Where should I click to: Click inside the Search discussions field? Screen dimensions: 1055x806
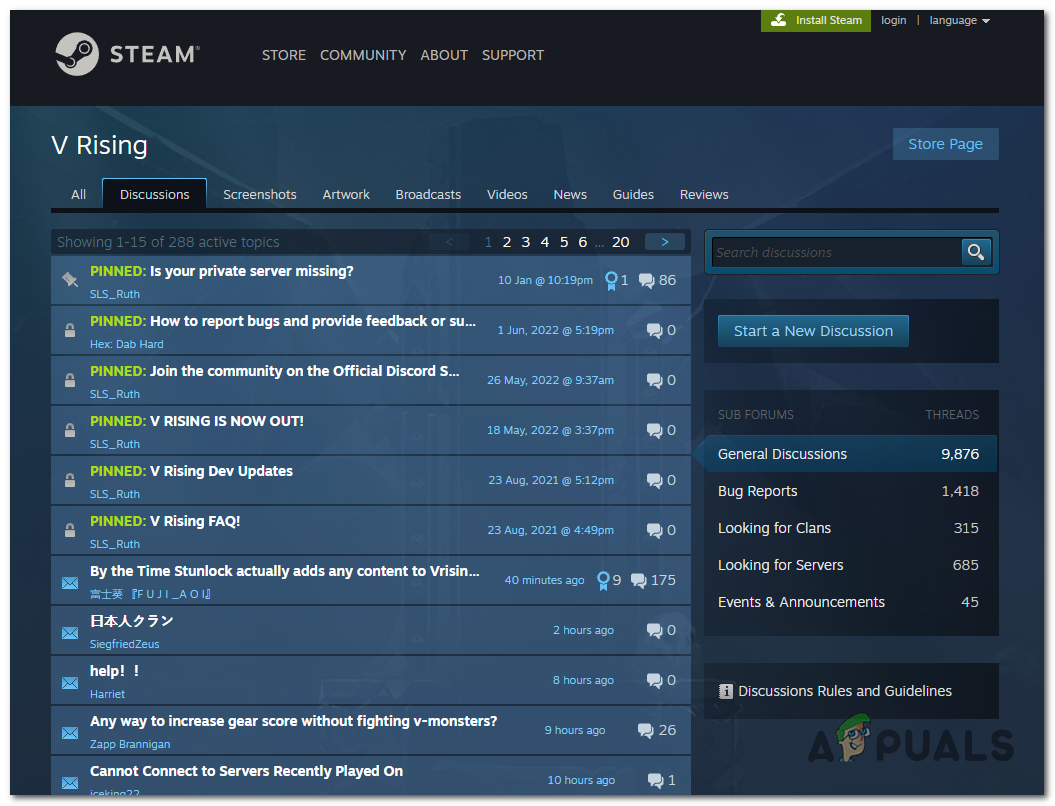[840, 252]
